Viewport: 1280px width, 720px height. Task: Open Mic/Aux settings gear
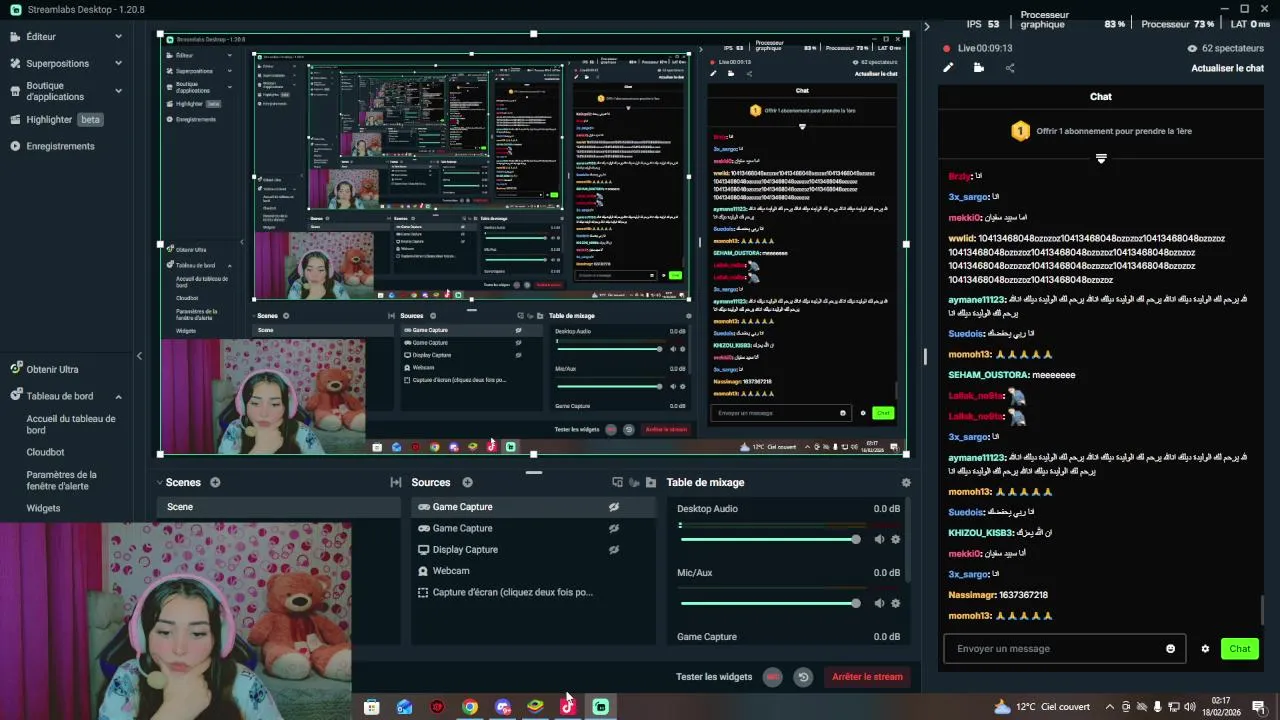tap(895, 603)
